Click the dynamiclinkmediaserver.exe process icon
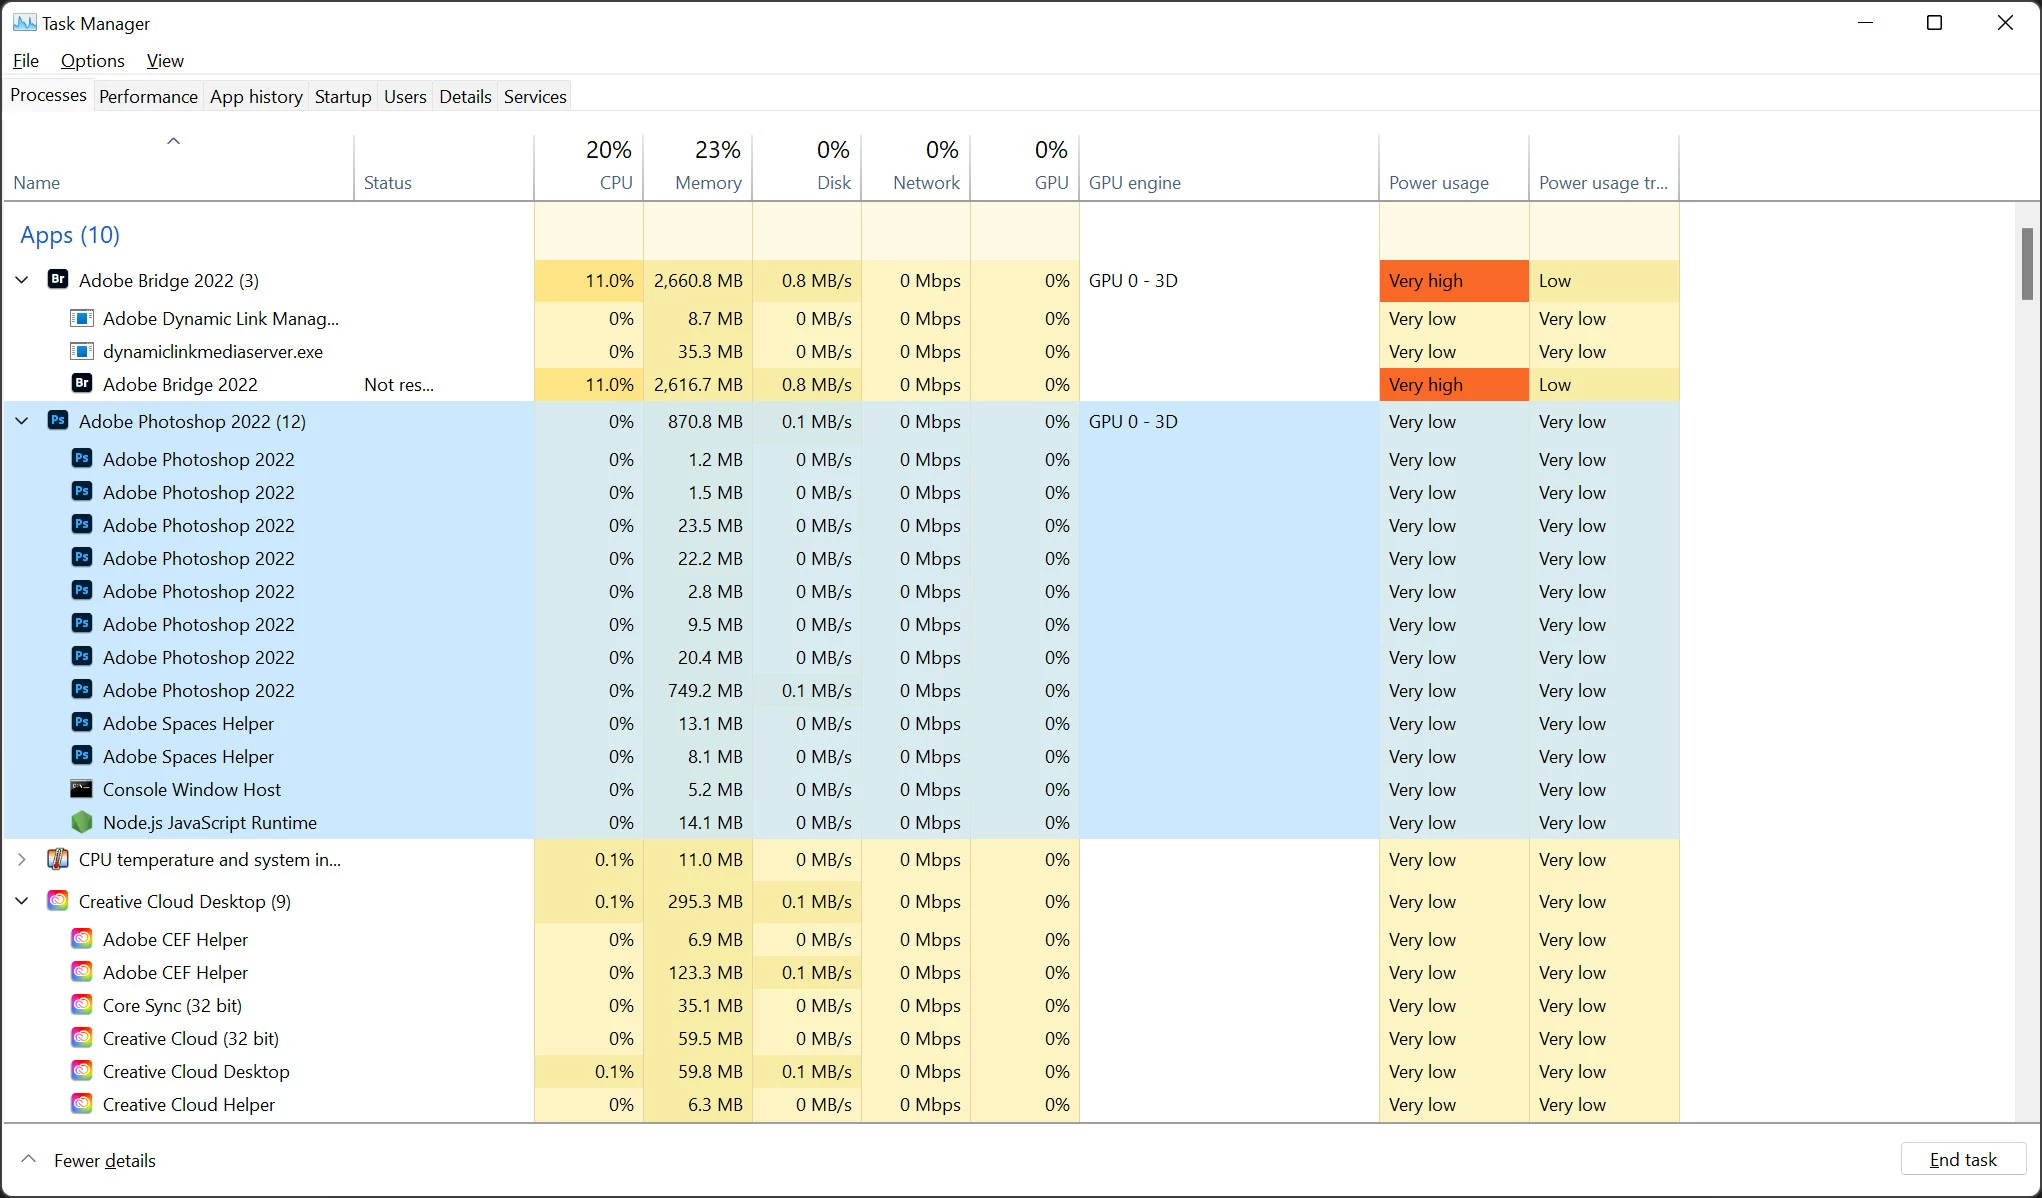The image size is (2042, 1198). pos(81,351)
